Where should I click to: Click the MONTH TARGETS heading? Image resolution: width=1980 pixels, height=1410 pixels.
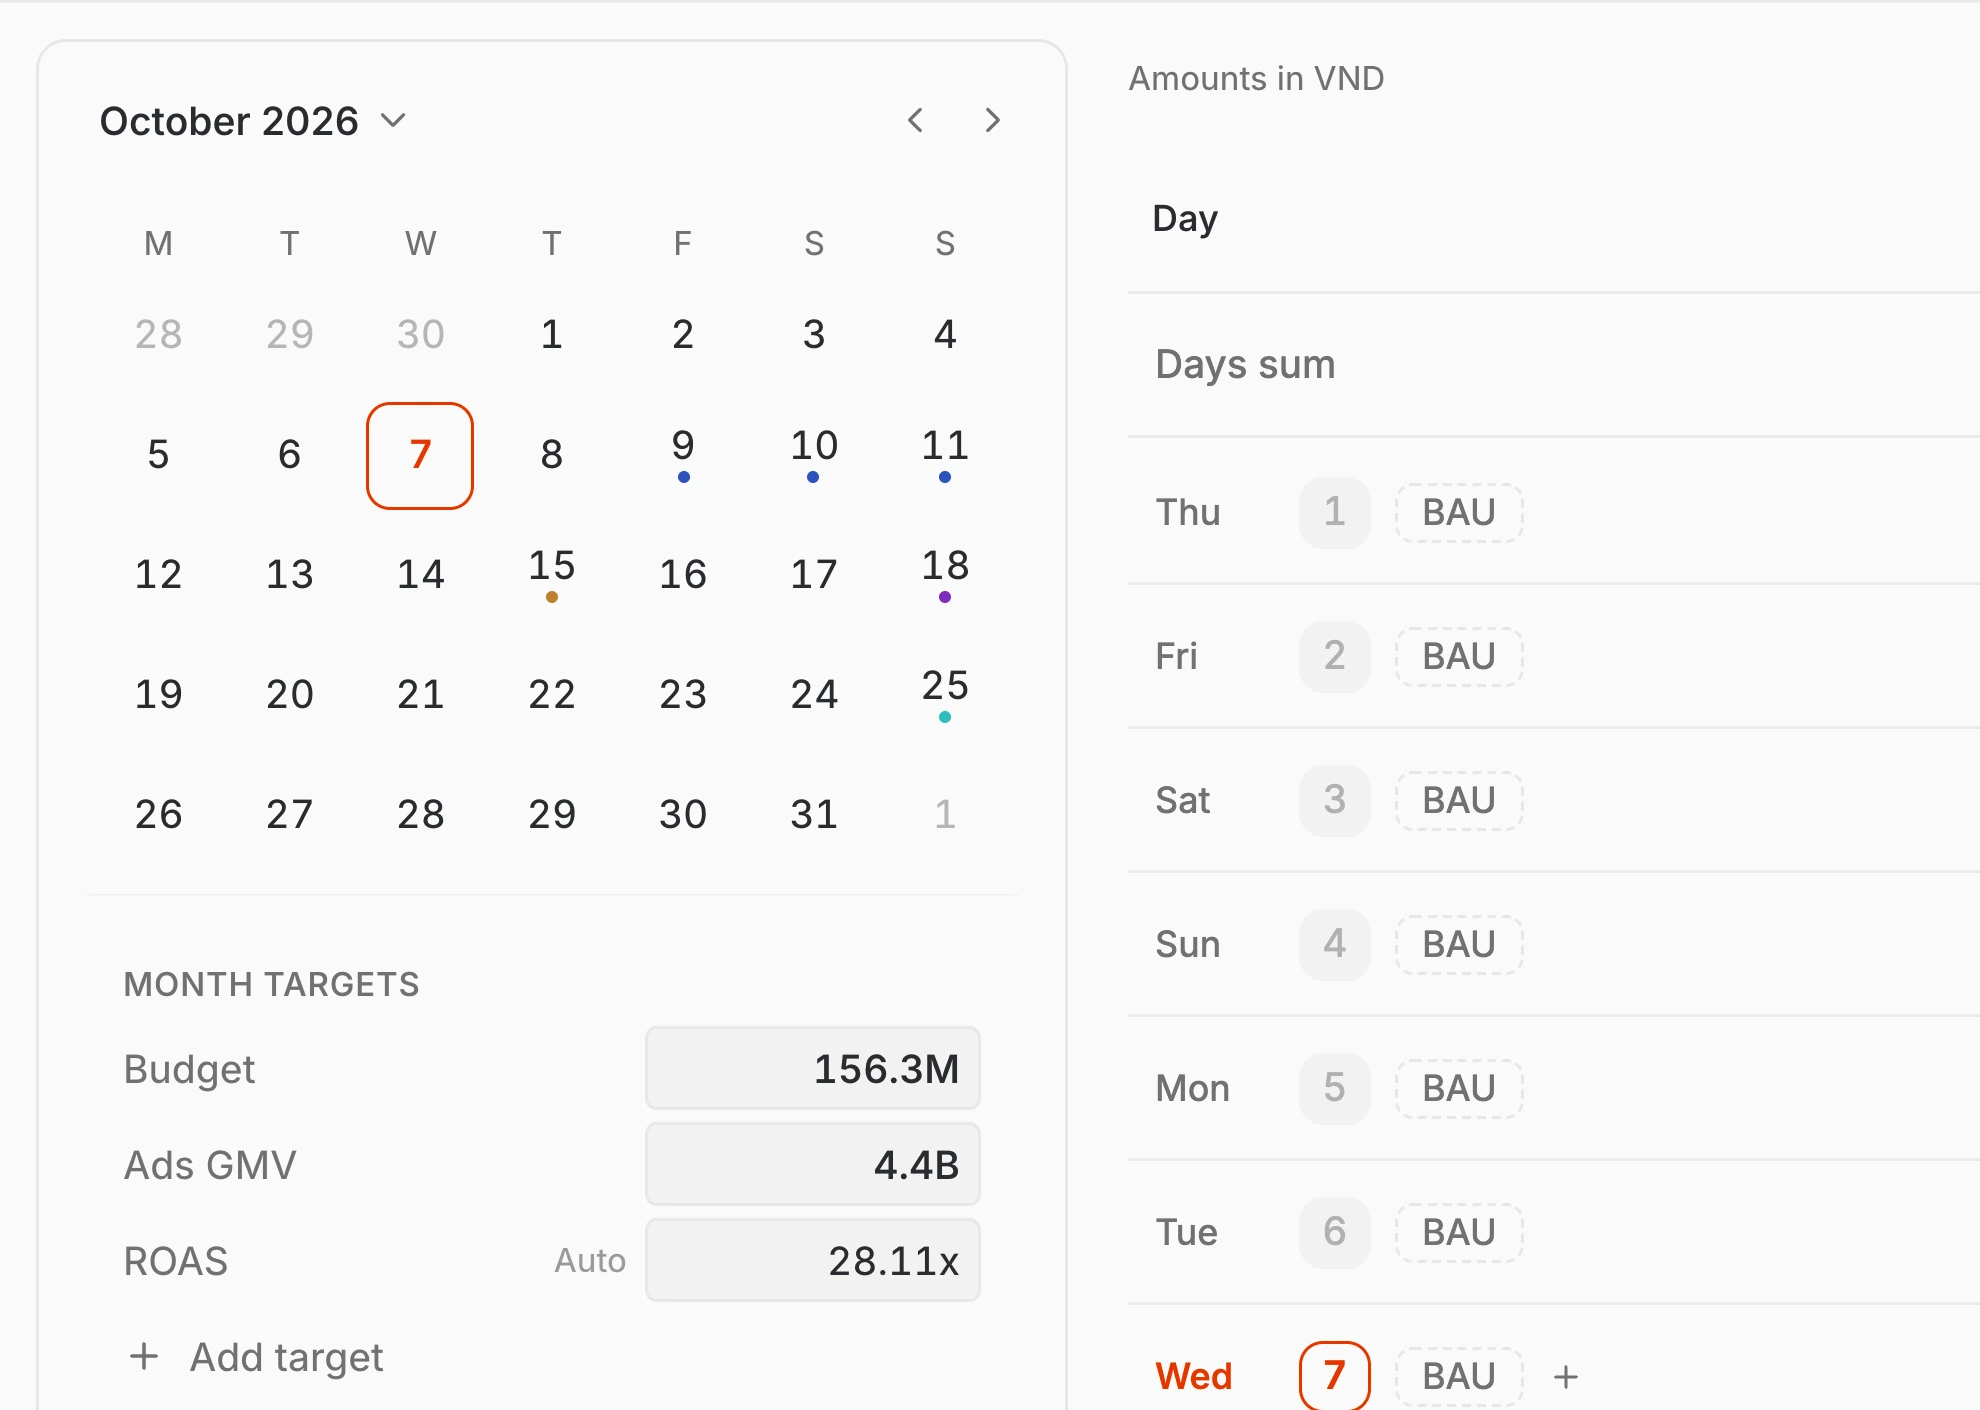point(271,985)
